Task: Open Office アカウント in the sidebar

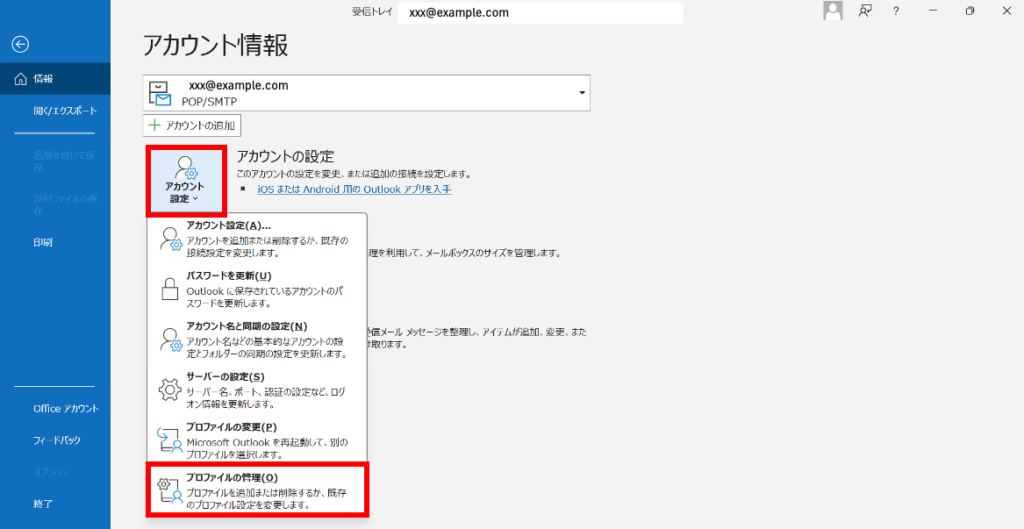Action: 65,408
